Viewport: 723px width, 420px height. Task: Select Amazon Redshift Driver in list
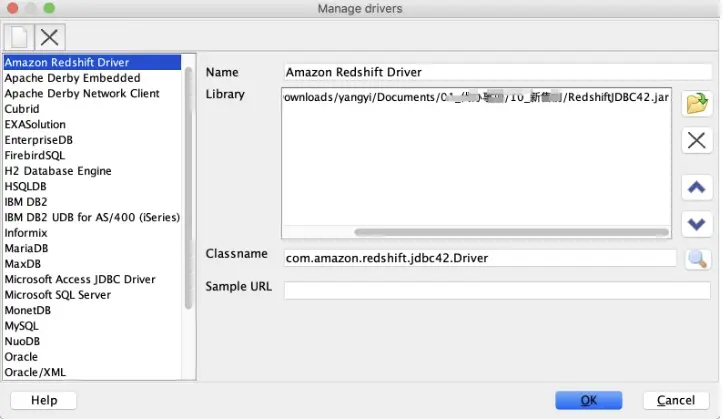(x=92, y=62)
